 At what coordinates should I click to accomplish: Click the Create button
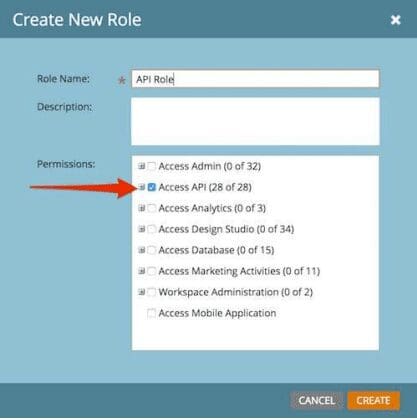373,400
